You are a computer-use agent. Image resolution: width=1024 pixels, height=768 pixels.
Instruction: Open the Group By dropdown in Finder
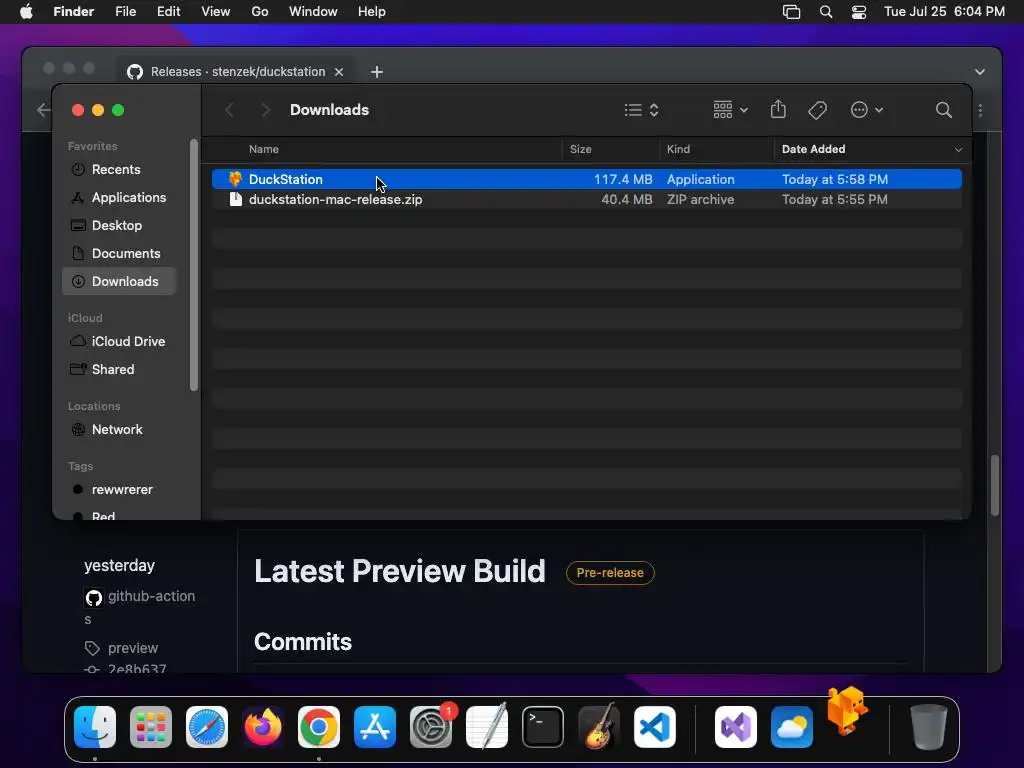coord(730,110)
